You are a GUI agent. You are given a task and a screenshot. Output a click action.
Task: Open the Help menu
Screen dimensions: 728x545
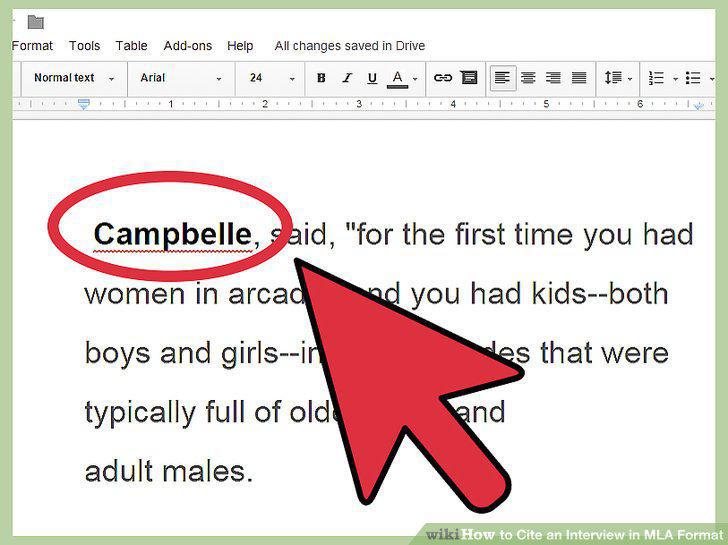tap(240, 46)
